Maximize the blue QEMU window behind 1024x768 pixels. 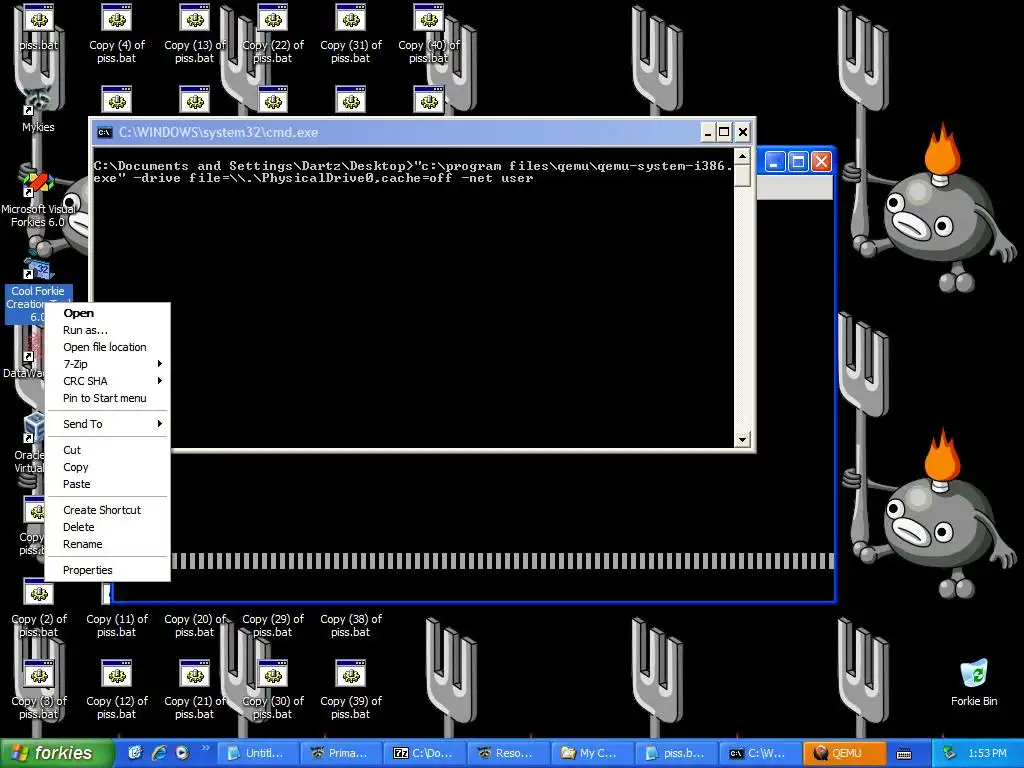pos(798,161)
